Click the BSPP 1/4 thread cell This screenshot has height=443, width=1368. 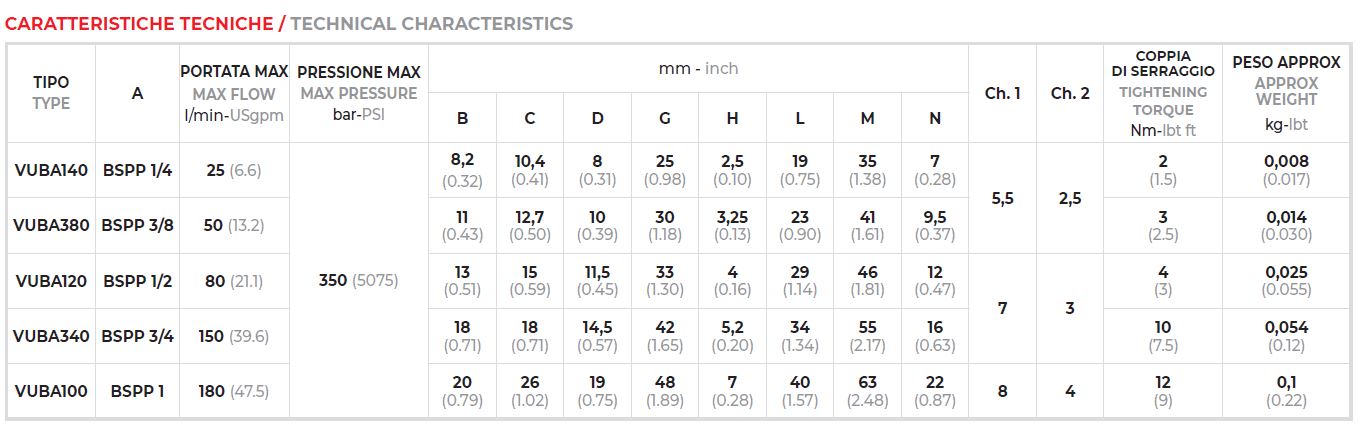pyautogui.click(x=138, y=170)
